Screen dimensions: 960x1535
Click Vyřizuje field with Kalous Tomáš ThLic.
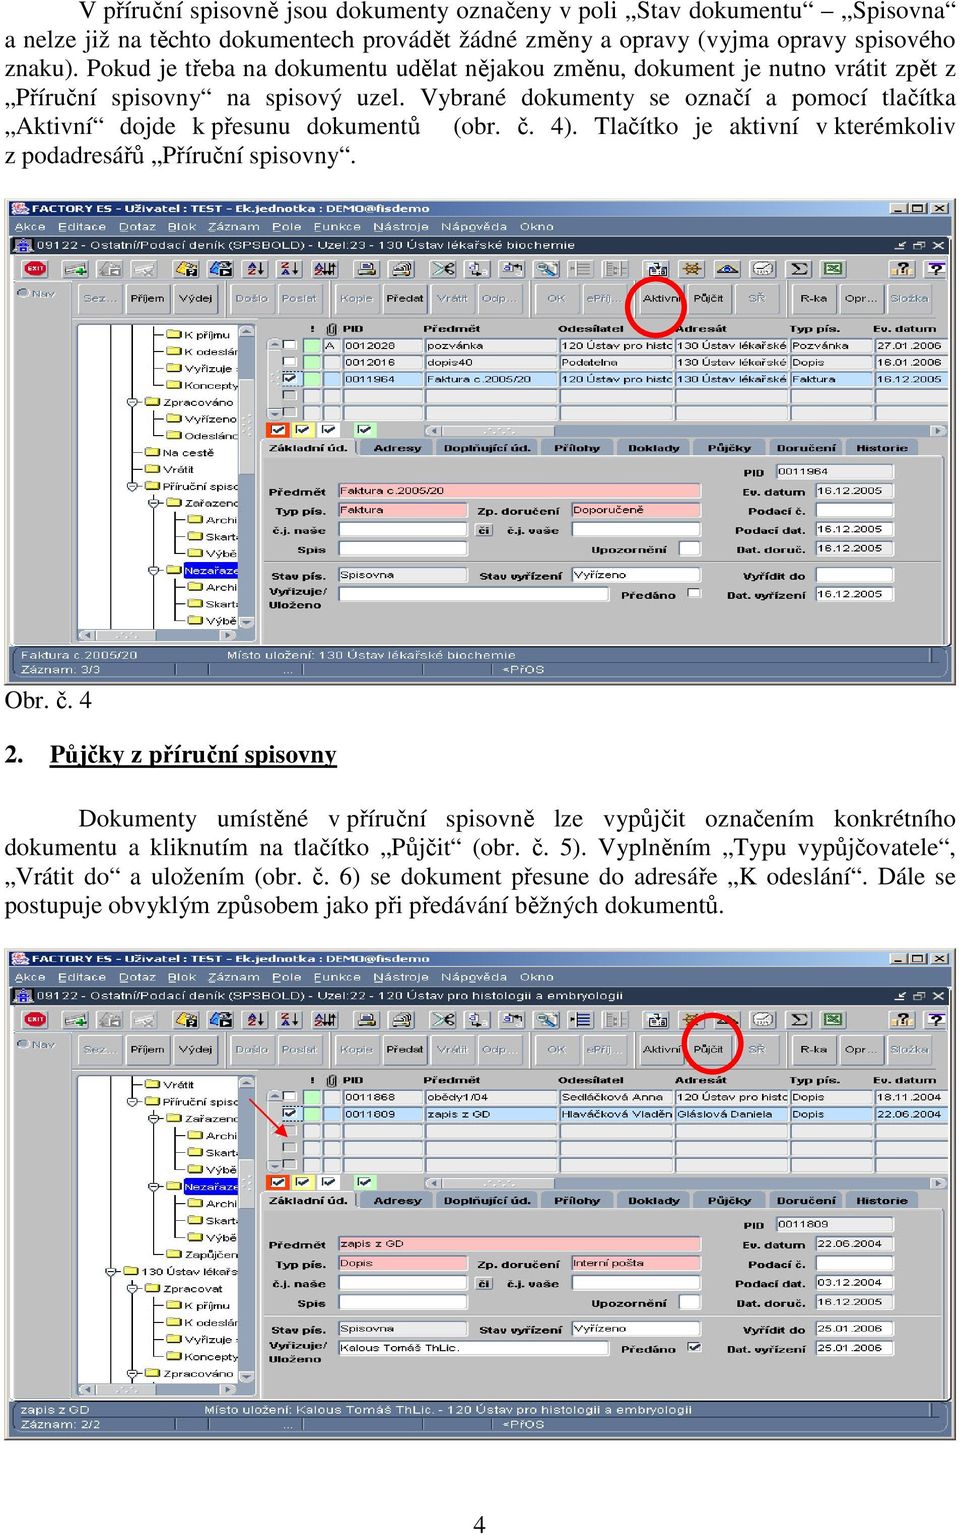tap(473, 1348)
